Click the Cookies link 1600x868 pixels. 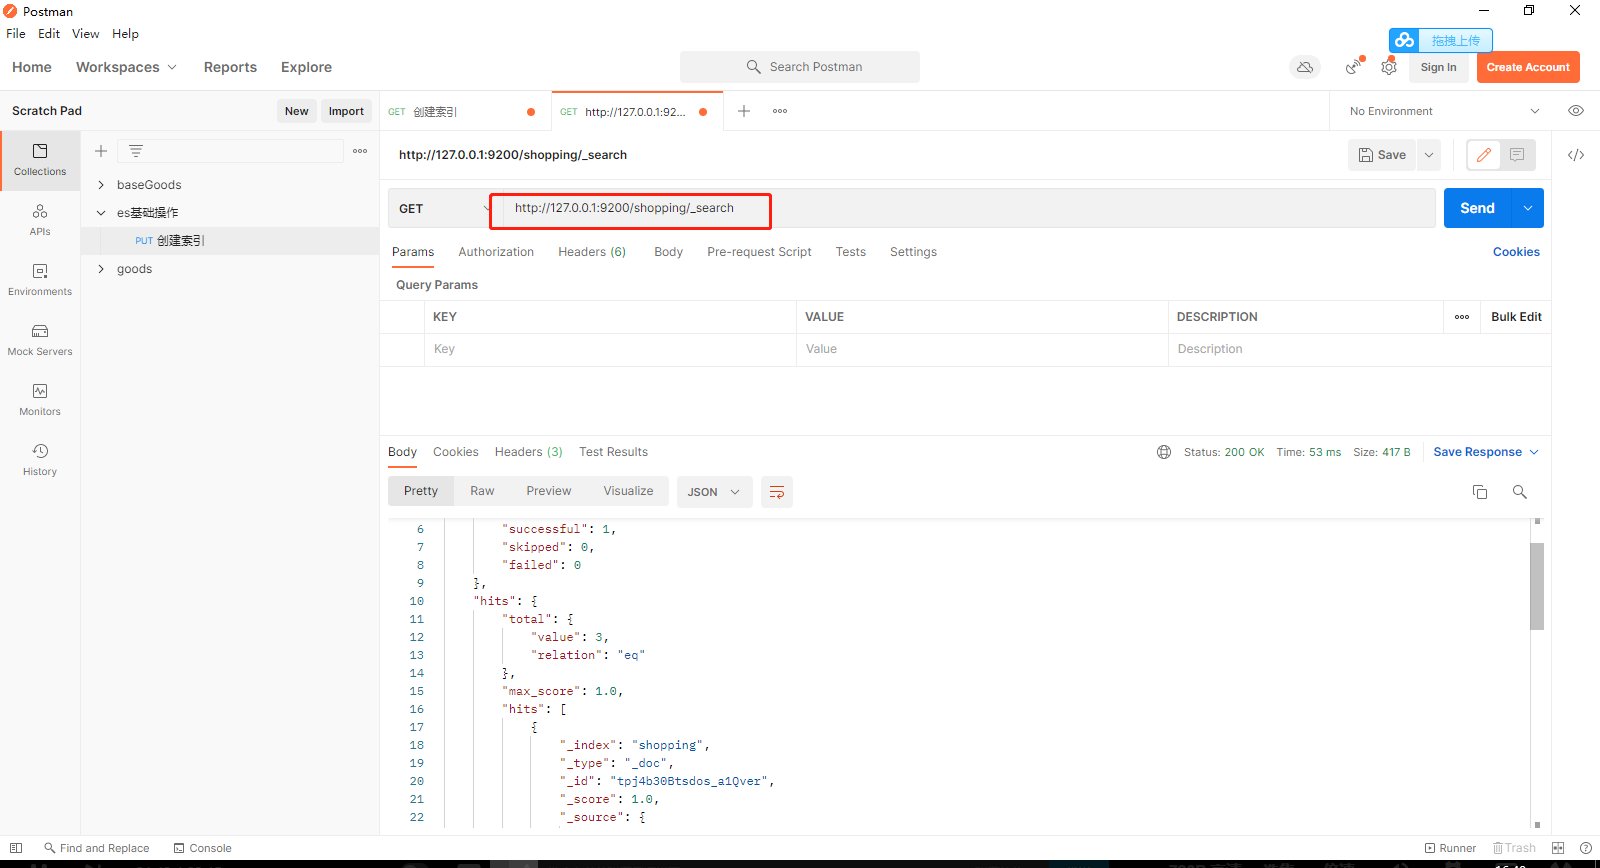coord(1516,252)
